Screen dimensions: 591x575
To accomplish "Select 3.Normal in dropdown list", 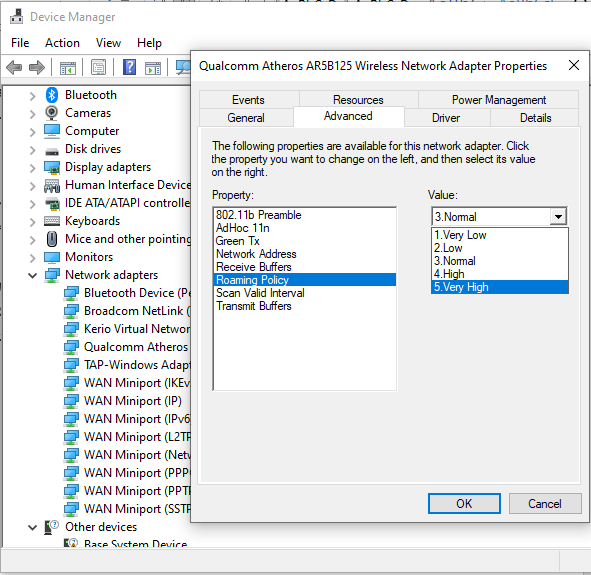I will [500, 261].
